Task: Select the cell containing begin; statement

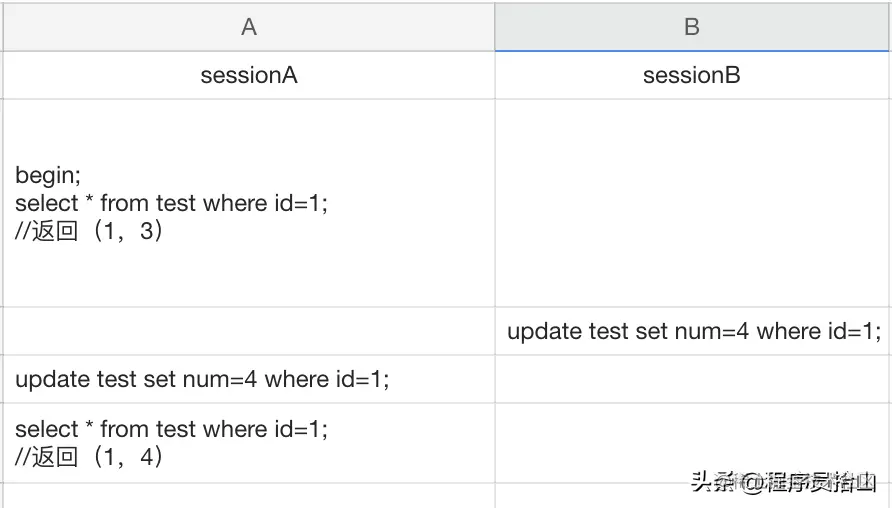Action: pos(249,203)
